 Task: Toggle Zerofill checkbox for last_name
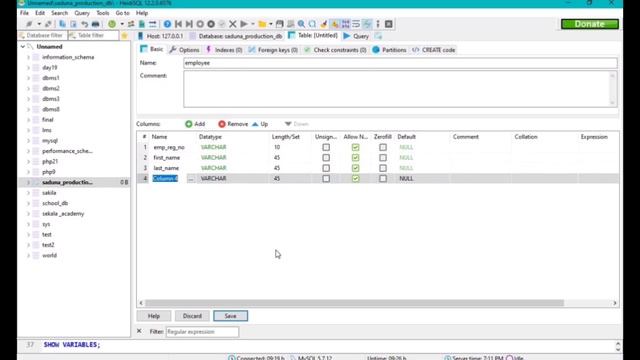[x=383, y=168]
